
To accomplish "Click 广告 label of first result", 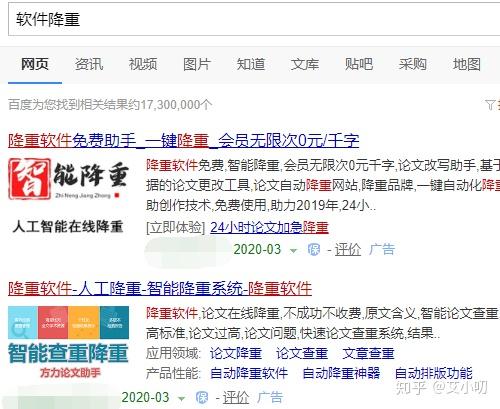I will pos(382,249).
